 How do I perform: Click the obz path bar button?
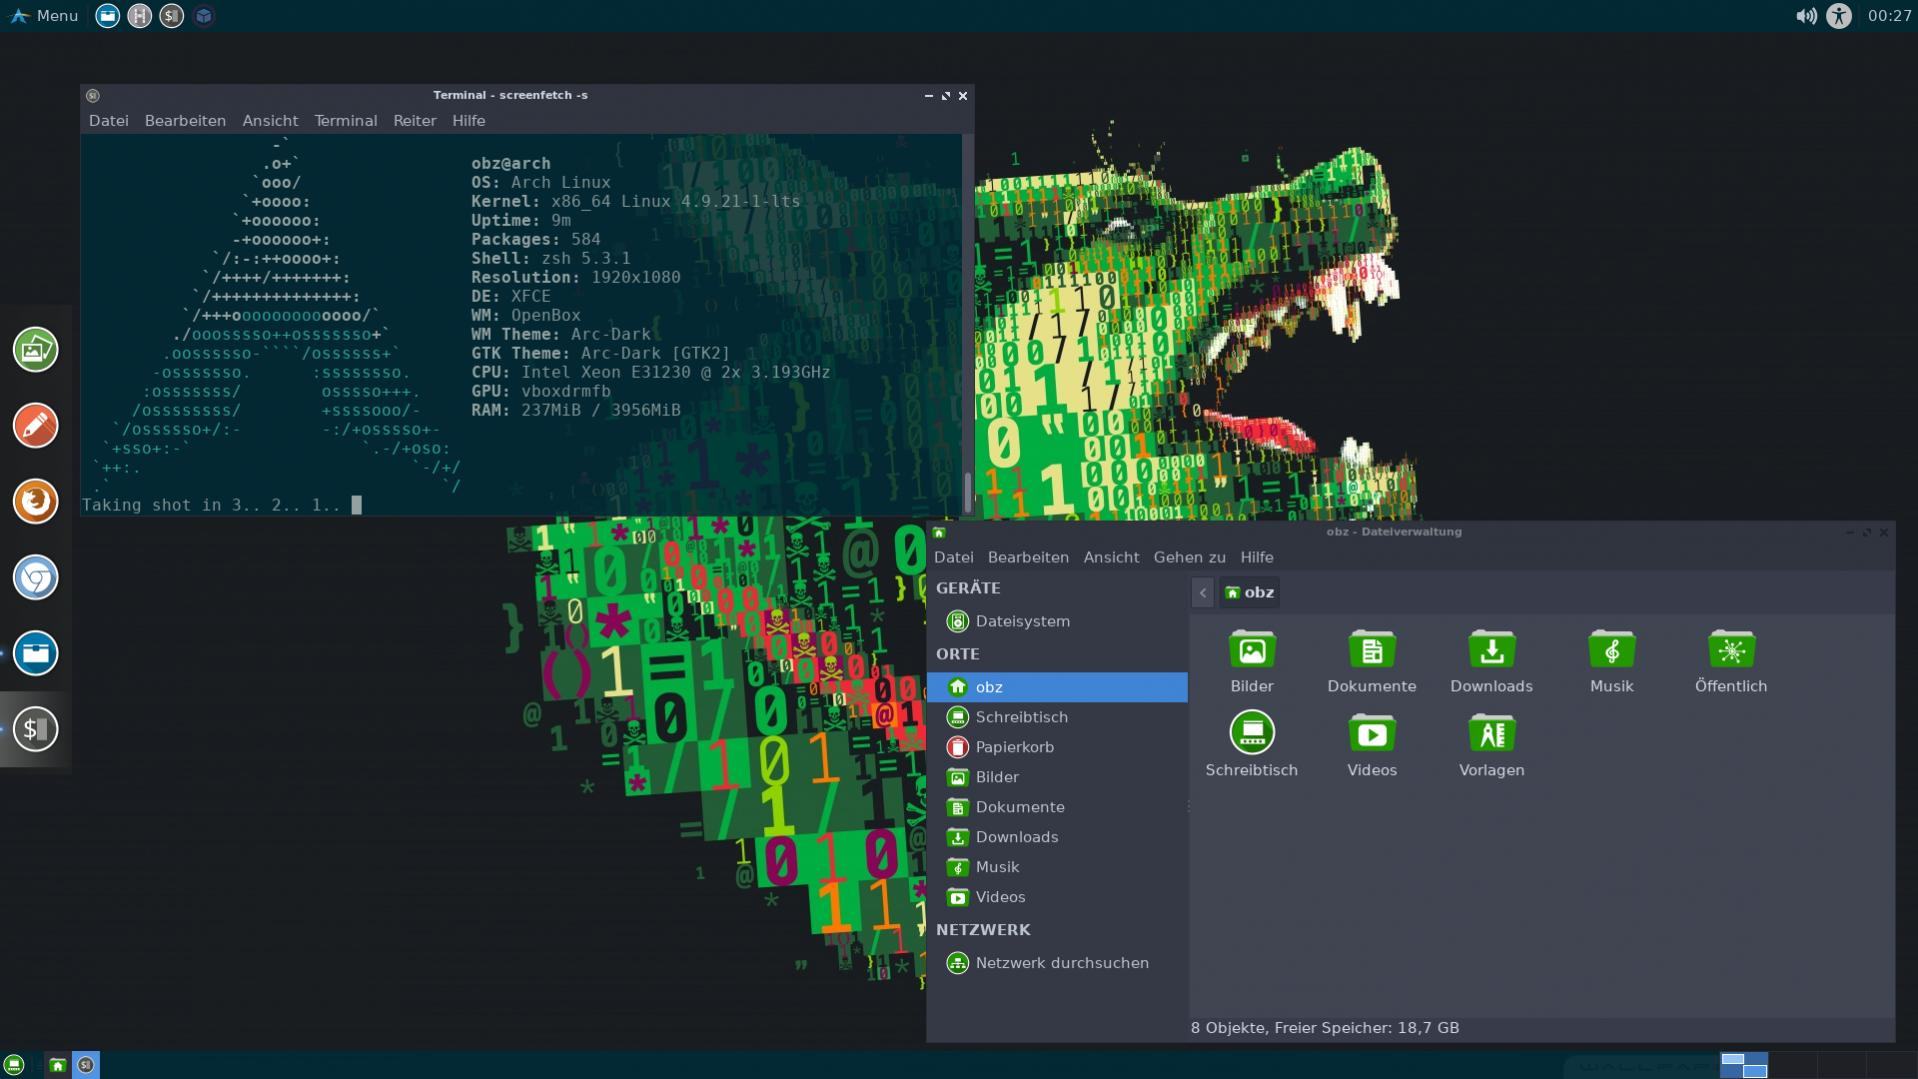tap(1249, 592)
